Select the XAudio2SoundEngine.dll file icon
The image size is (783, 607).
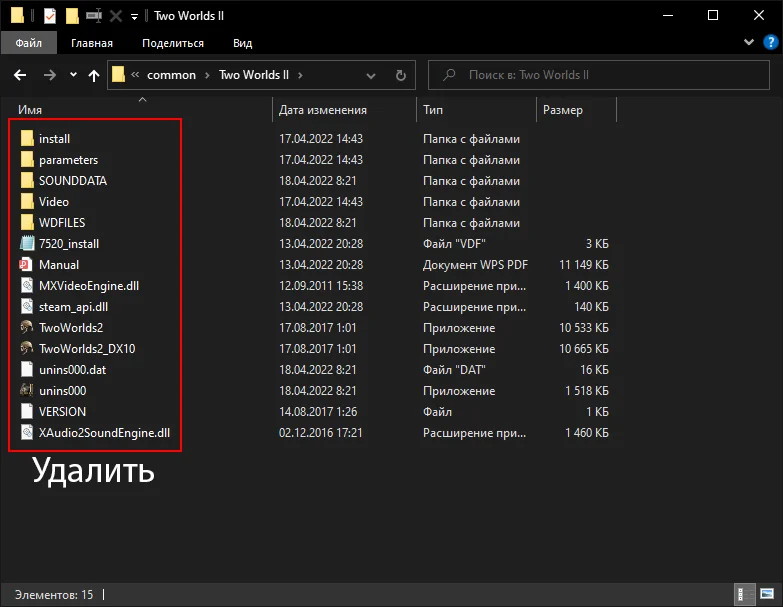[27, 432]
